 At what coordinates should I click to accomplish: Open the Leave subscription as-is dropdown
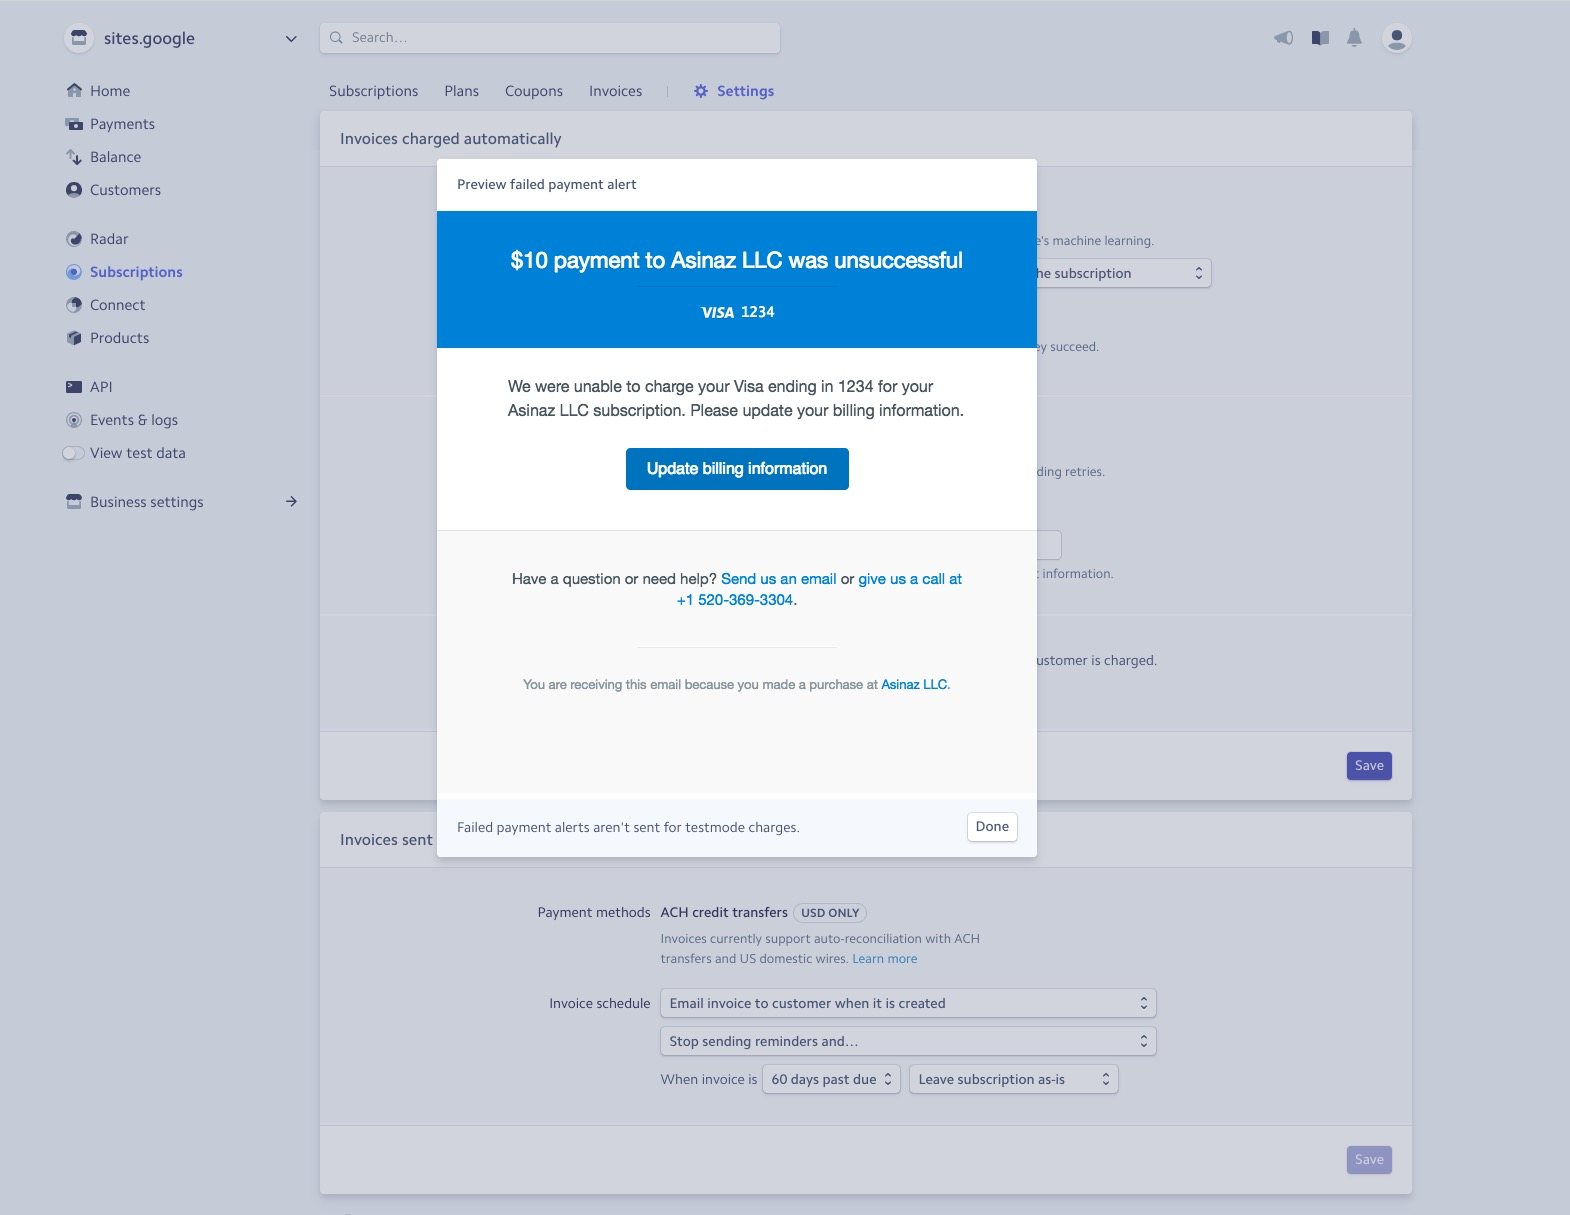[1013, 1079]
